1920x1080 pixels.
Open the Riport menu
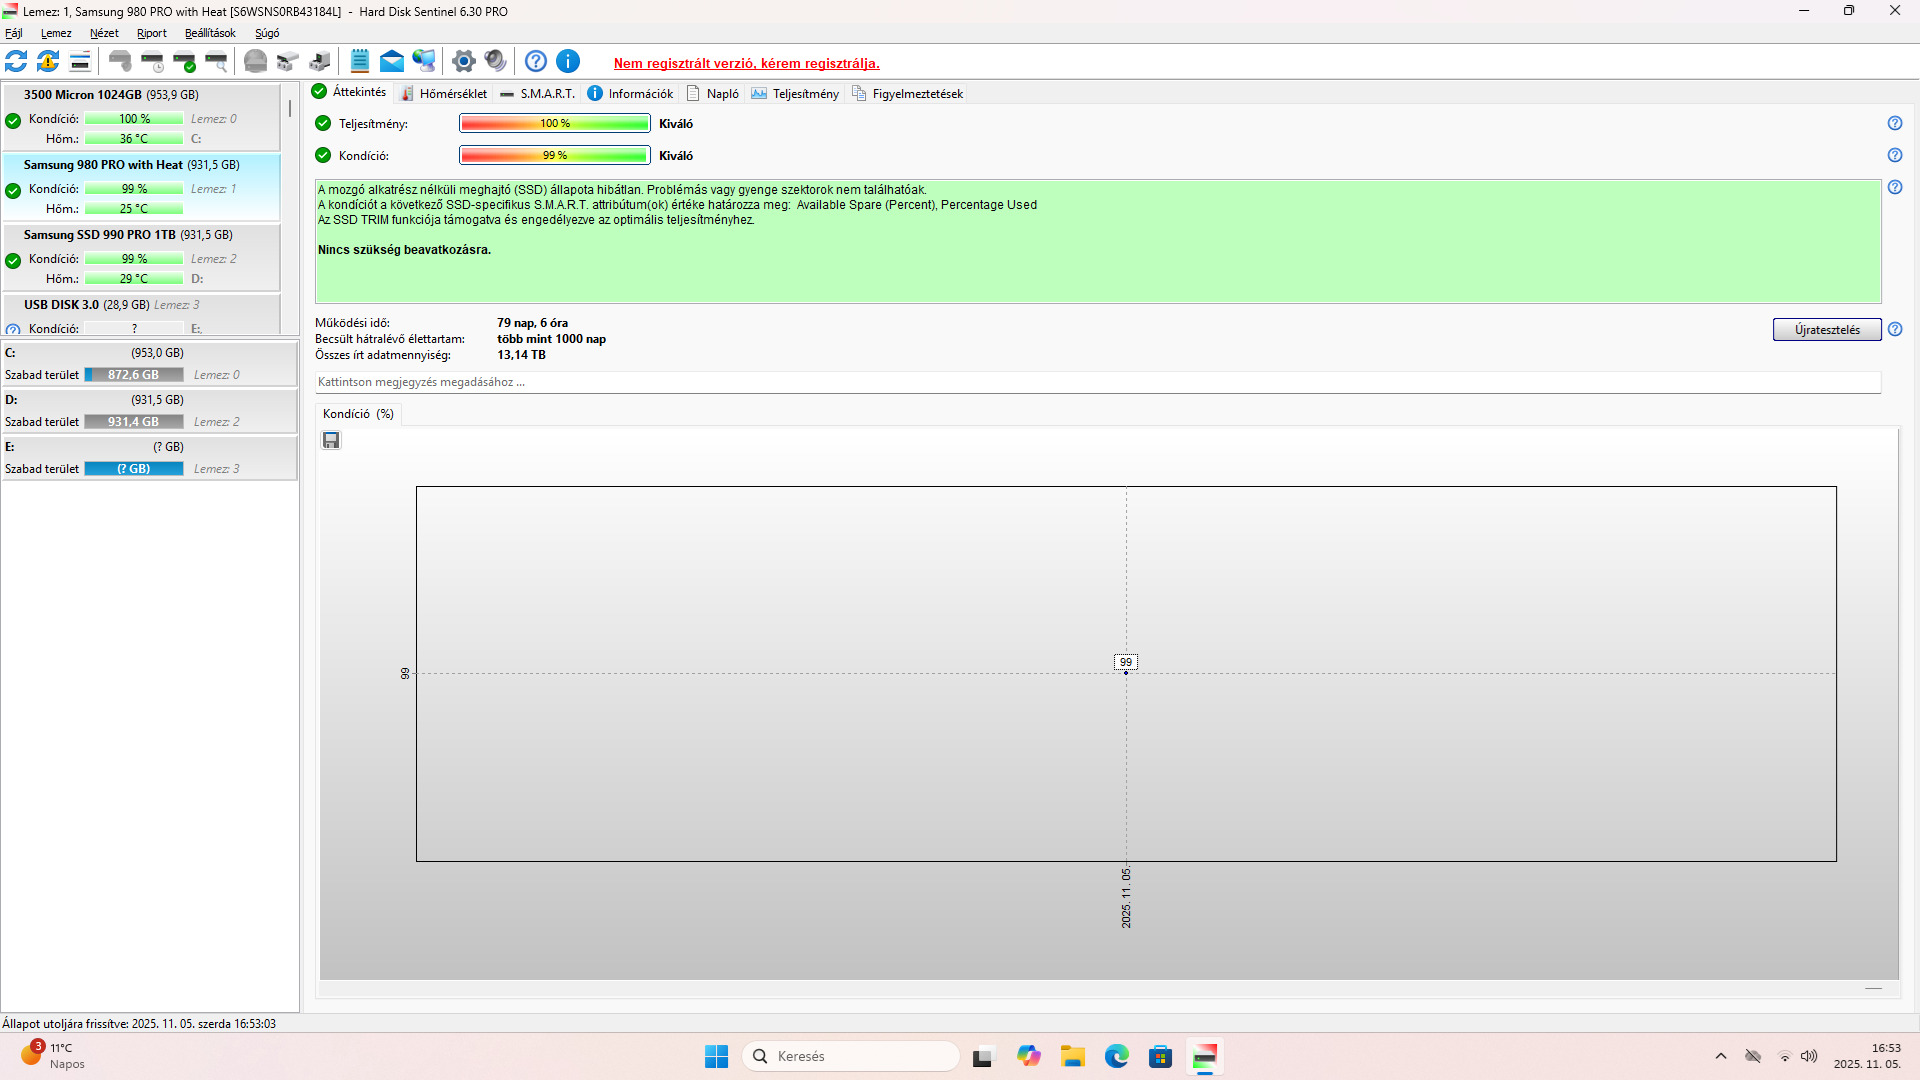(x=152, y=33)
